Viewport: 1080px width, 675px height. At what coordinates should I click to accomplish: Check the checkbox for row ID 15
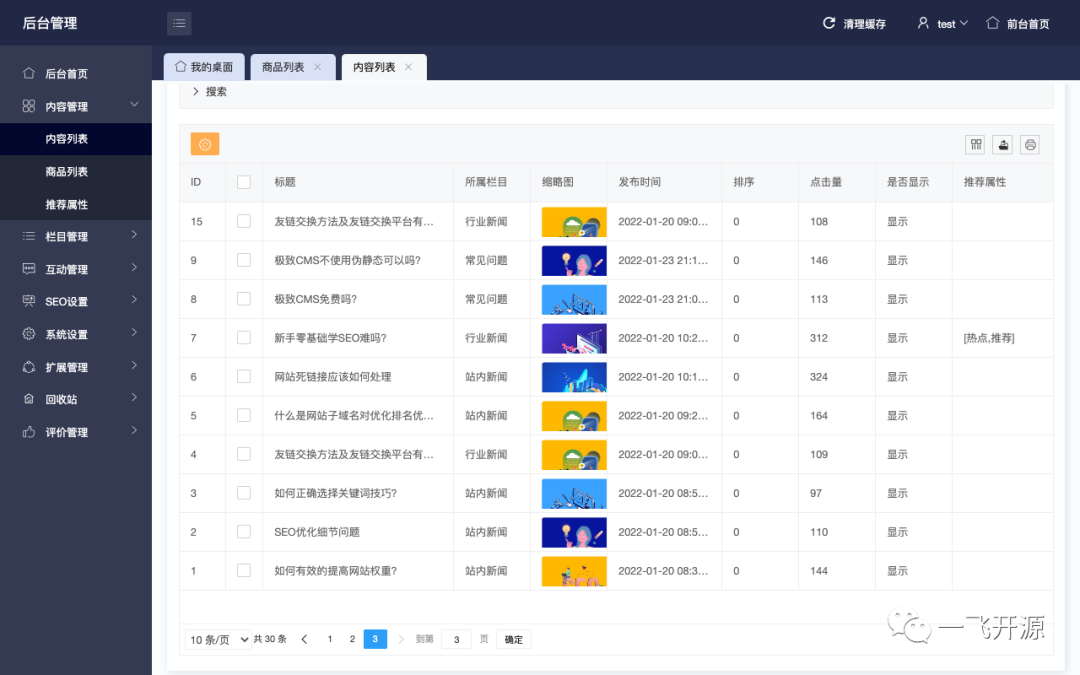pyautogui.click(x=244, y=221)
